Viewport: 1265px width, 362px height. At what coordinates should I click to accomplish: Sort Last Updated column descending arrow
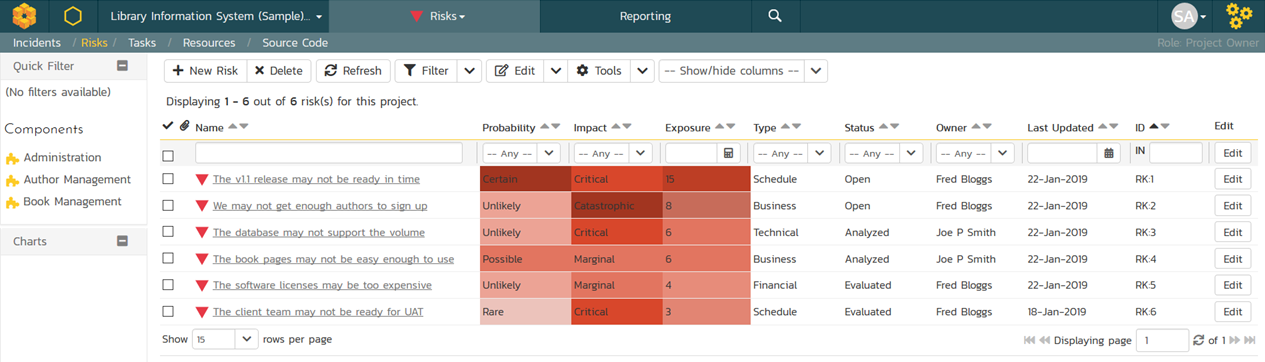pos(1114,127)
